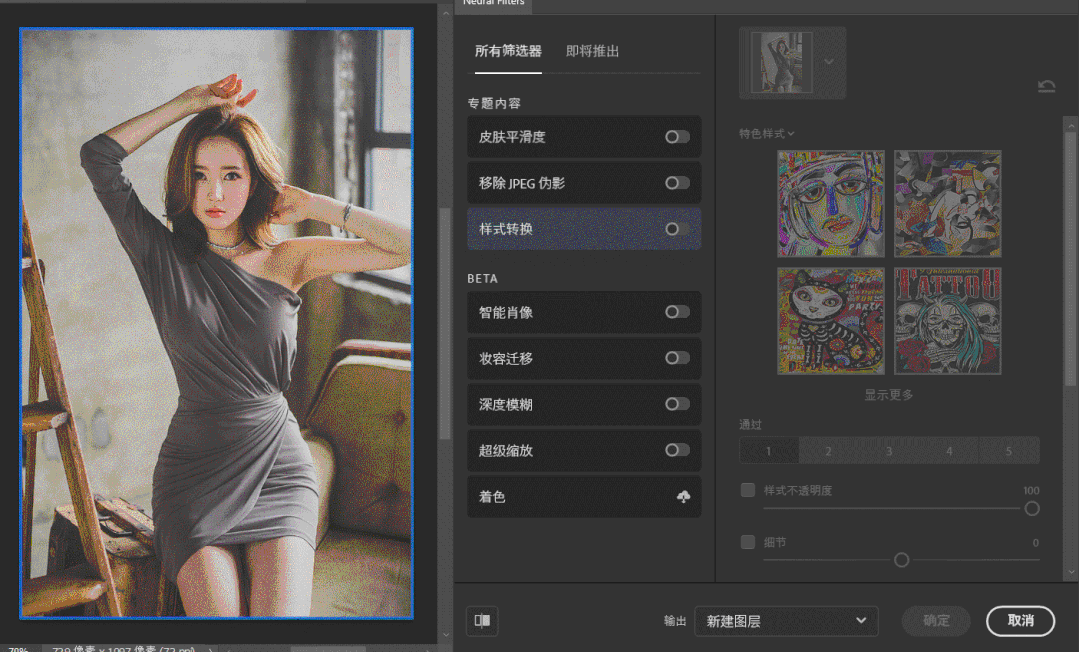Click the reset arrow icon in right panel
Image resolution: width=1079 pixels, height=652 pixels.
click(1048, 87)
